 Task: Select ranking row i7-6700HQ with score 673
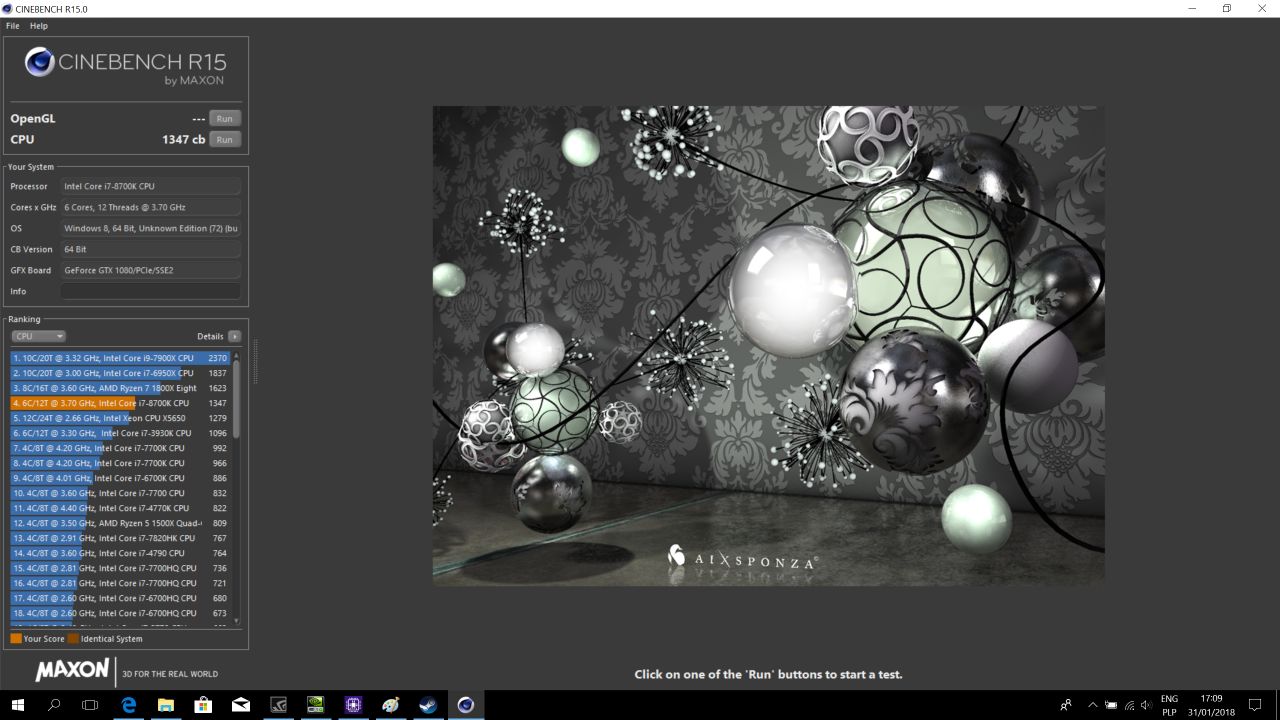120,613
